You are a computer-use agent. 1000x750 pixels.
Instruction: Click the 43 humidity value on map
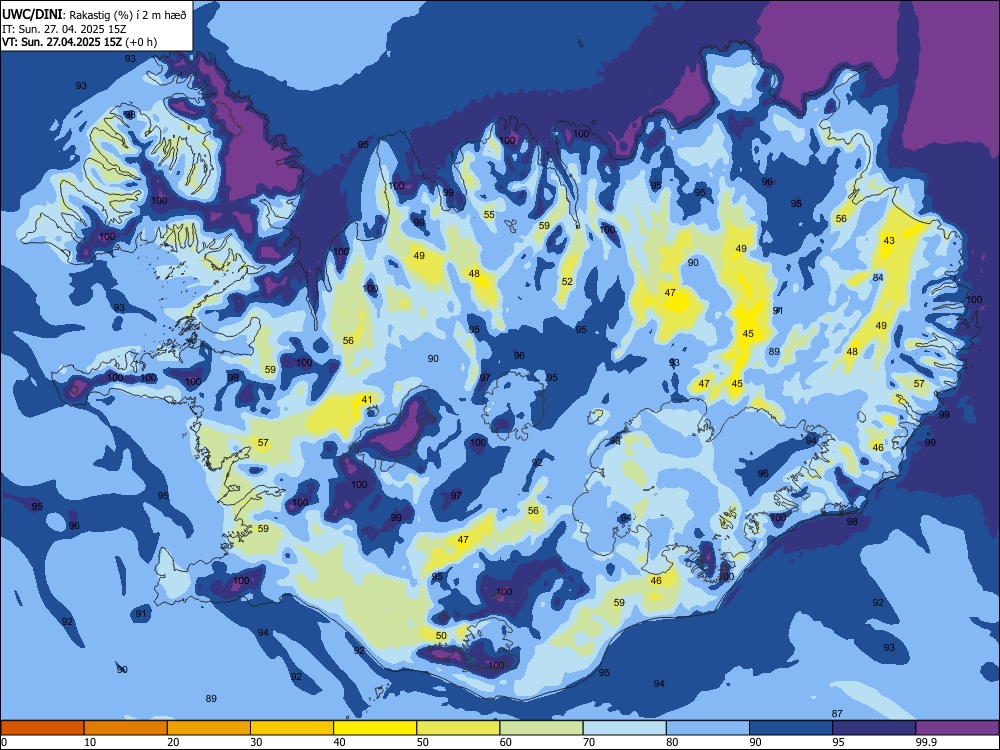[889, 240]
